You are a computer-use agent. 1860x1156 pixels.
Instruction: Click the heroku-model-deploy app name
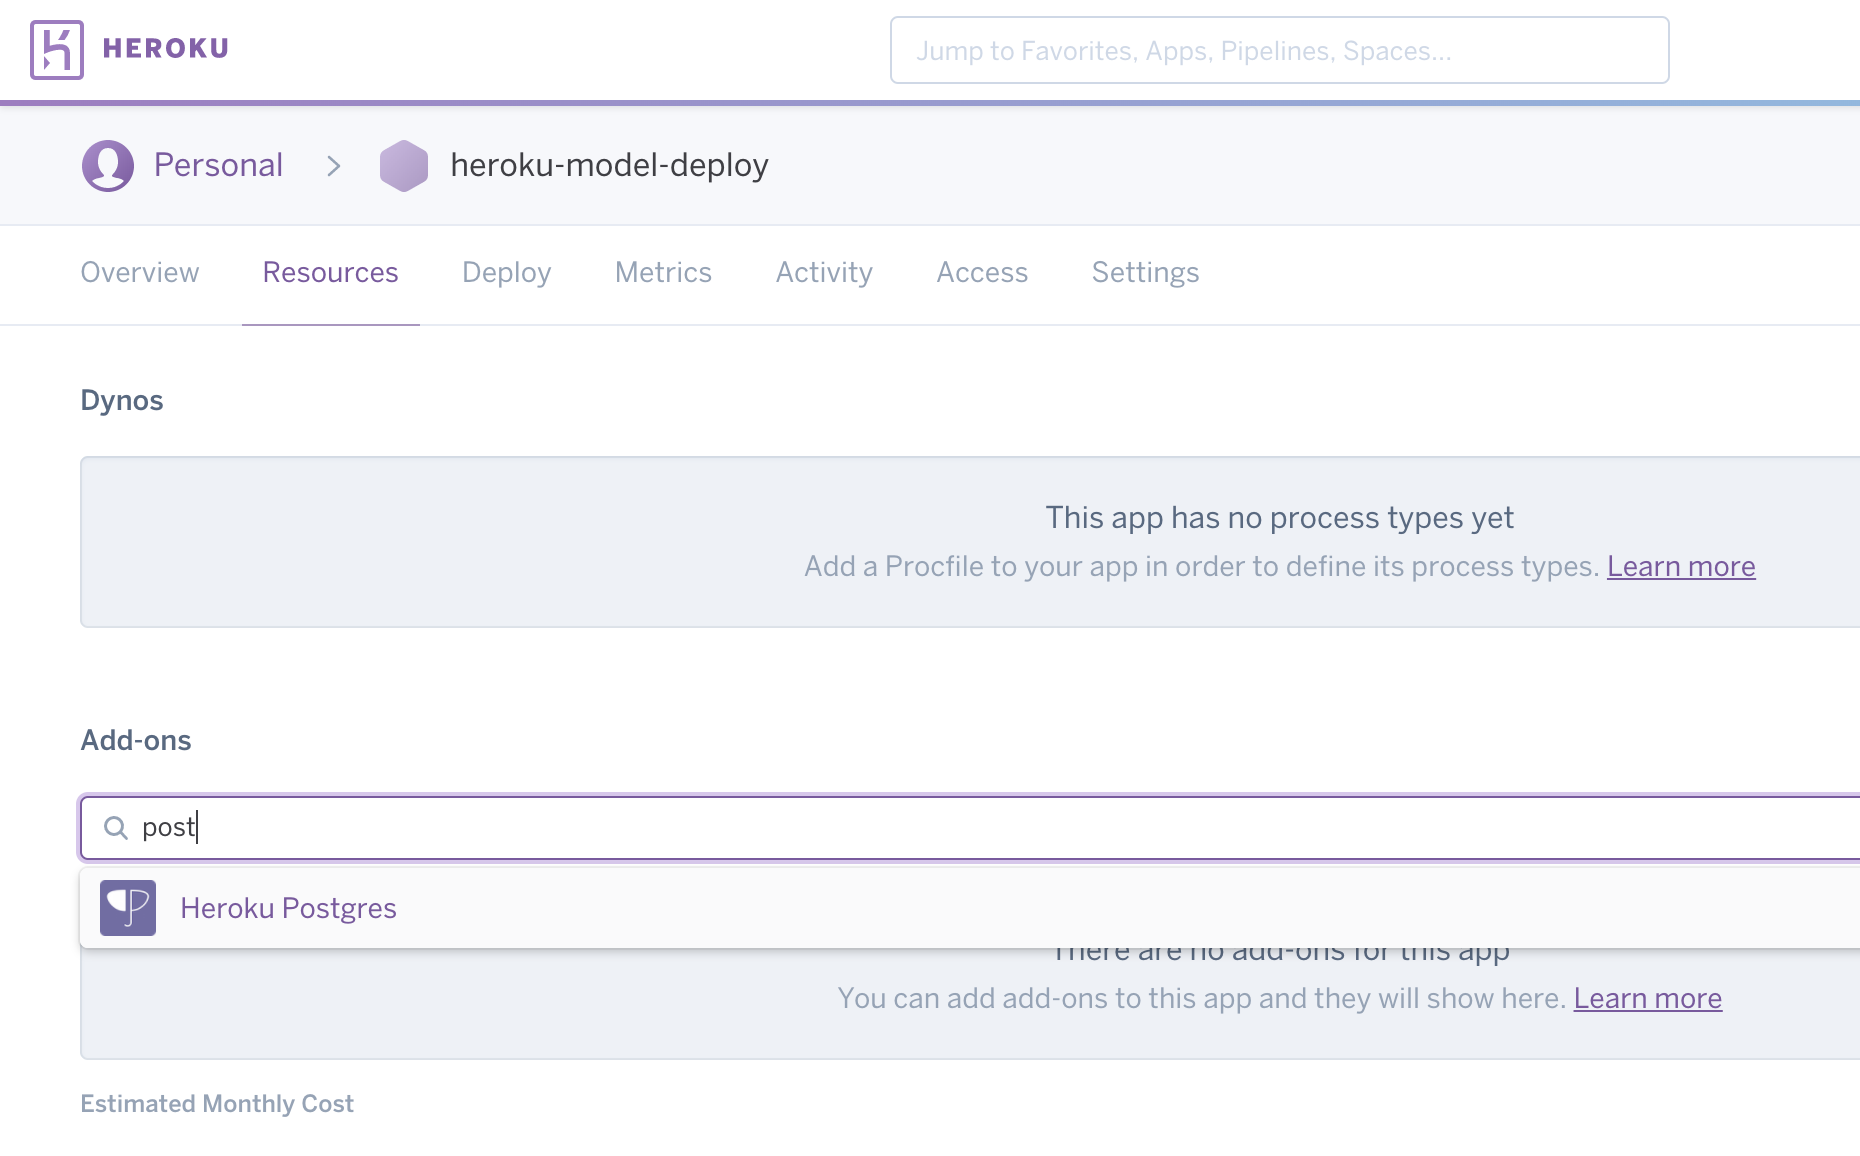click(x=609, y=165)
